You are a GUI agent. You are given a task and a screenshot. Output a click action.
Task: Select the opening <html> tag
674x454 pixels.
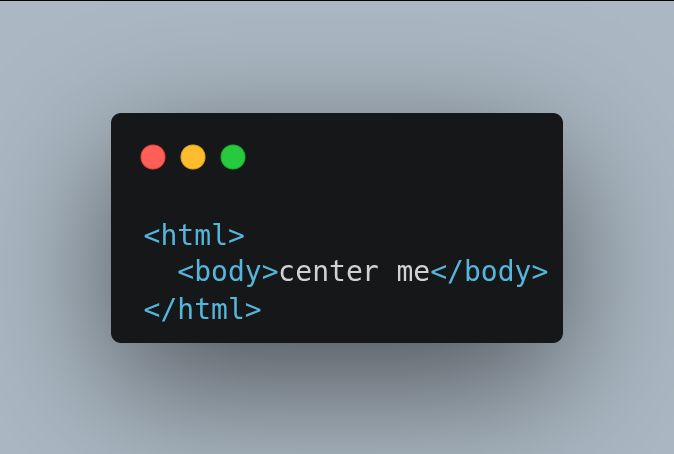194,235
